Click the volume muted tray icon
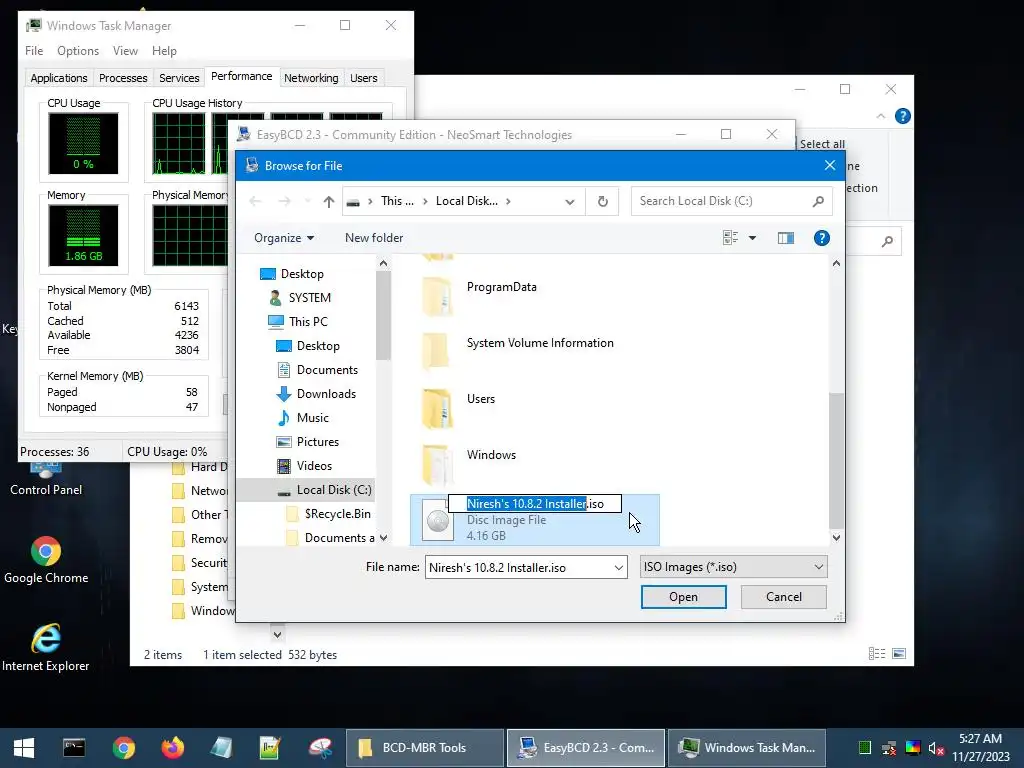 tap(936, 748)
